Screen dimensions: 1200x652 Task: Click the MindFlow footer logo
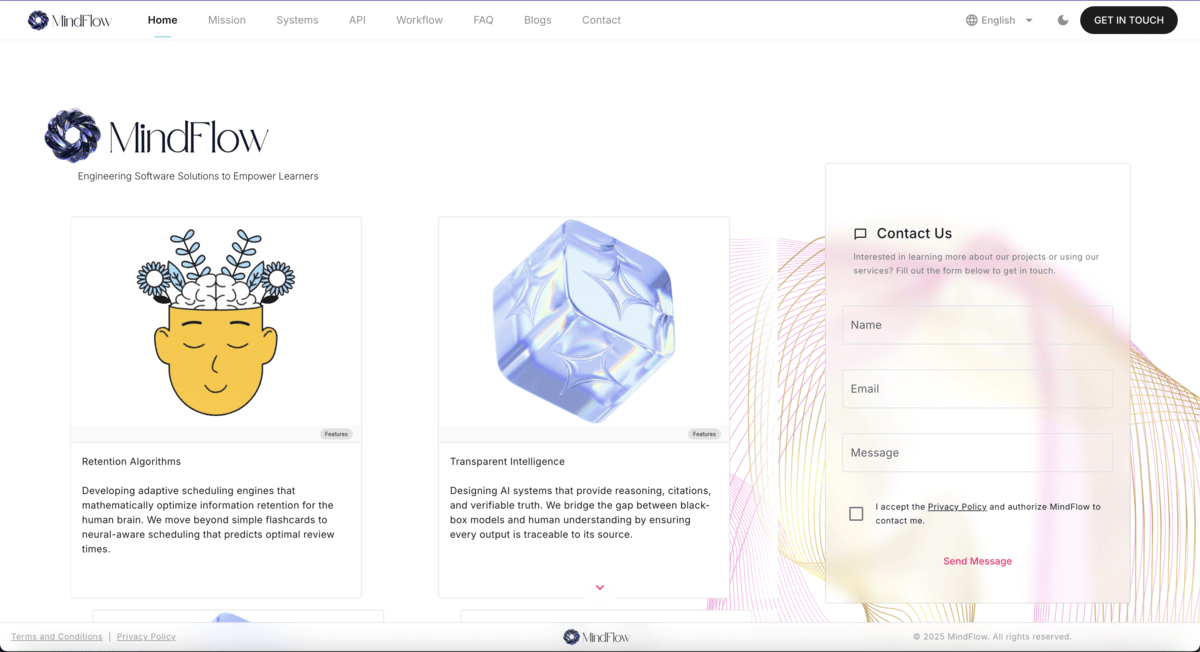point(597,637)
